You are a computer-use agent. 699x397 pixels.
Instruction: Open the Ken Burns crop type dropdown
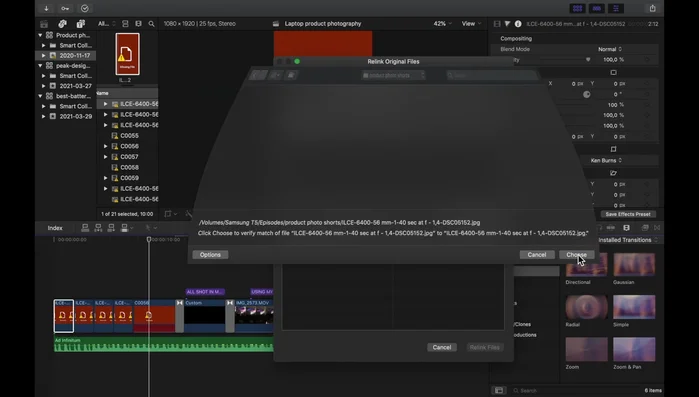606,160
